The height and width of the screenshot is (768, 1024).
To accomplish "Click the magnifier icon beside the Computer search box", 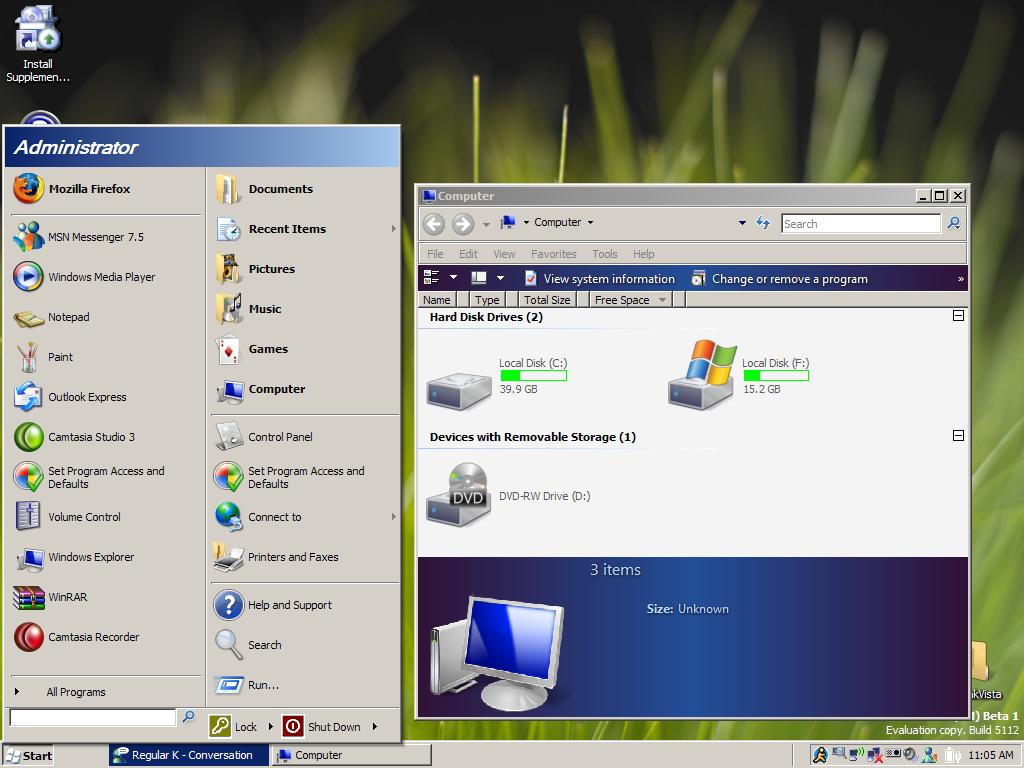I will (954, 223).
